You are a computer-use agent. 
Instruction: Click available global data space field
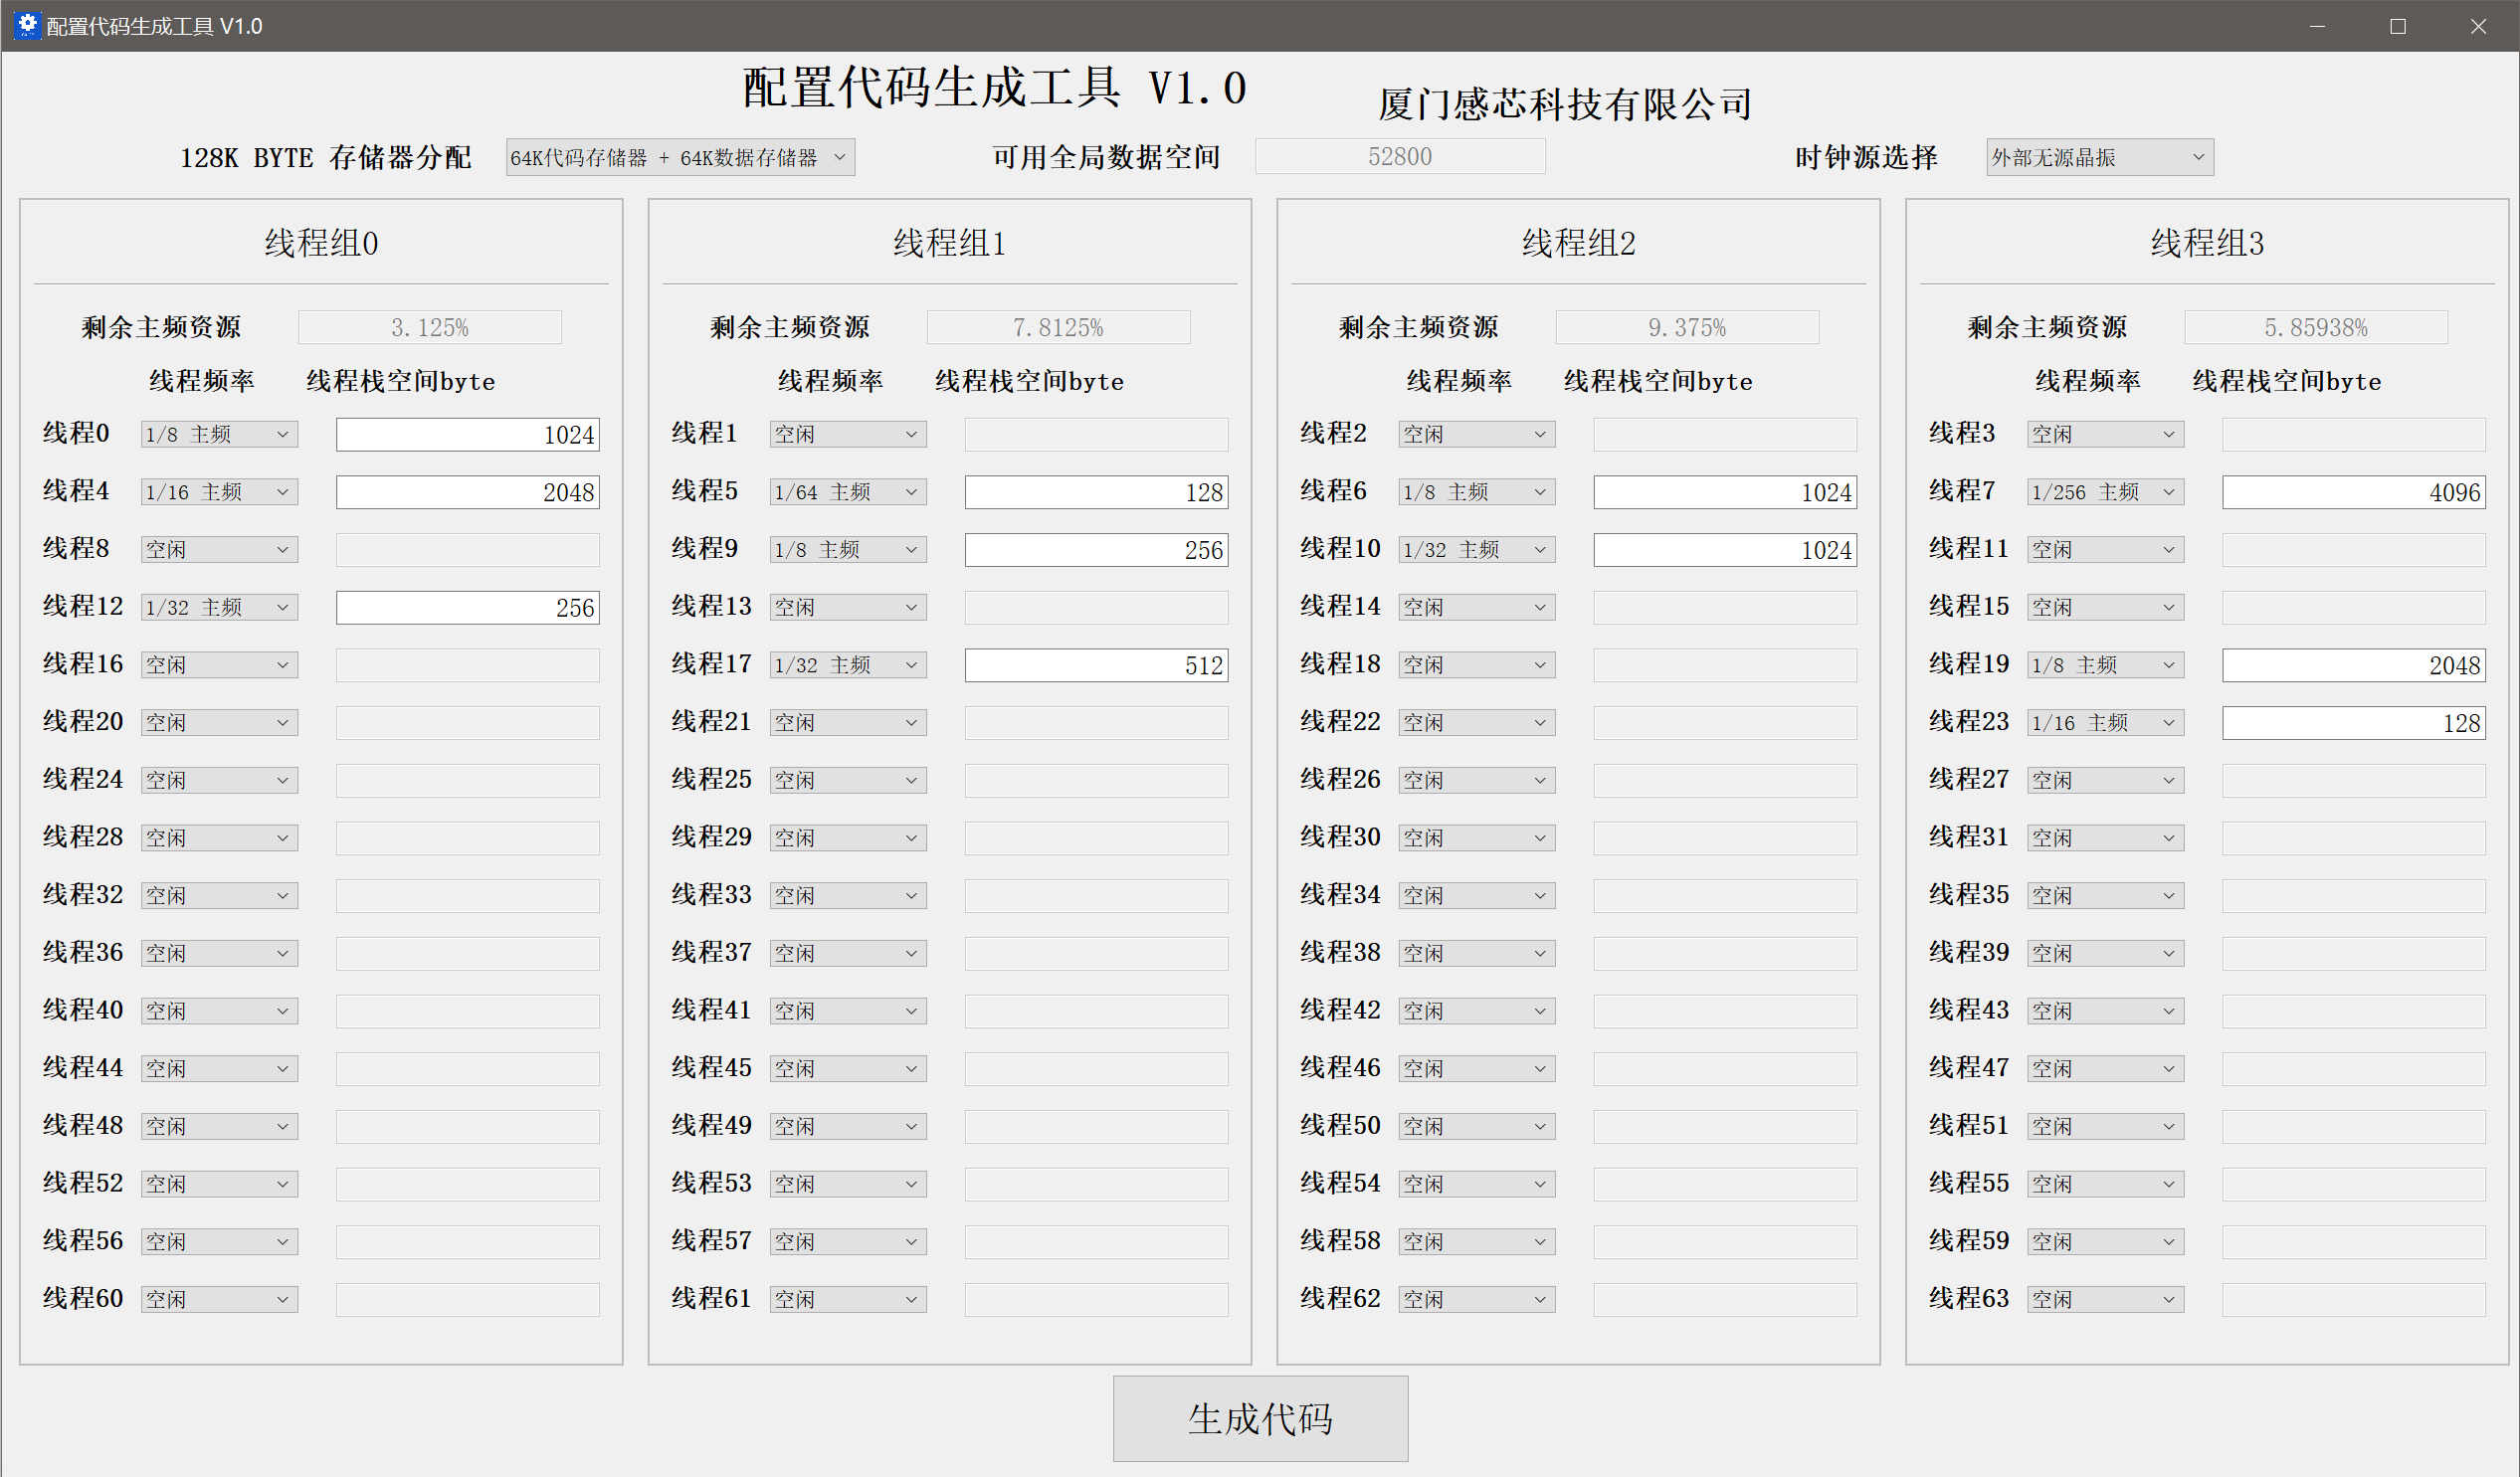coord(1399,156)
